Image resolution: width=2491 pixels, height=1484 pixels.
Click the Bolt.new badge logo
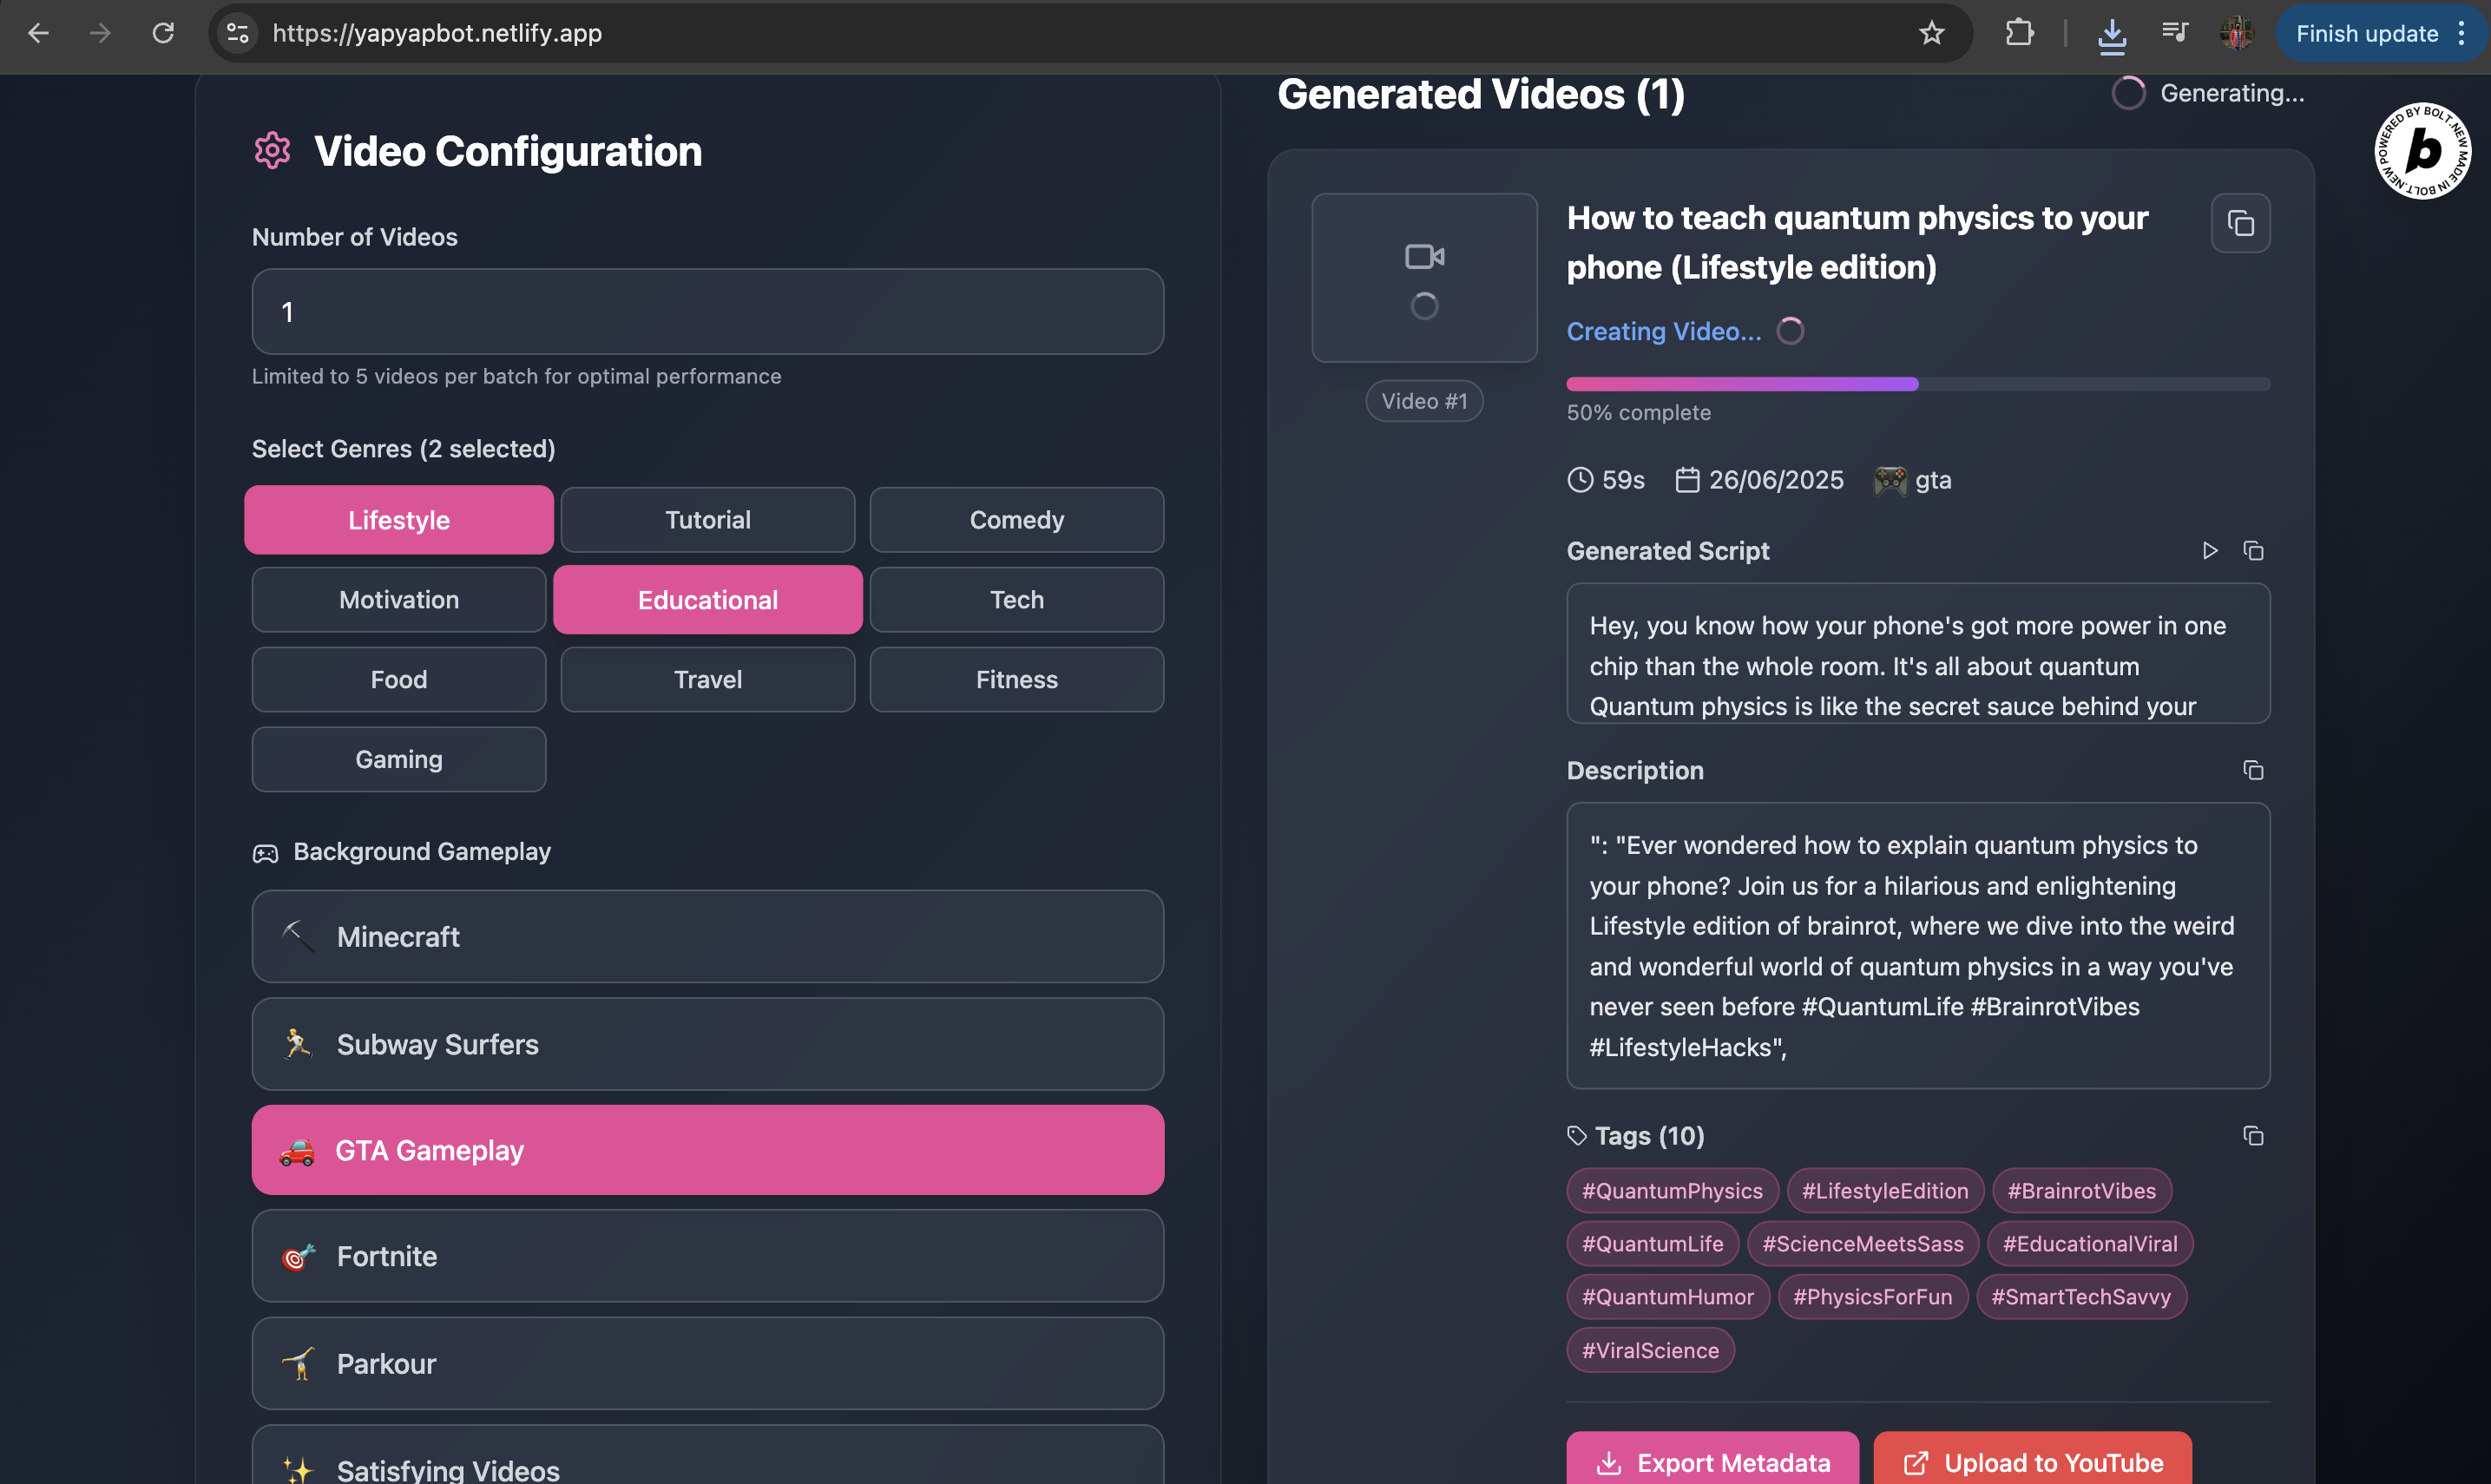pos(2421,151)
